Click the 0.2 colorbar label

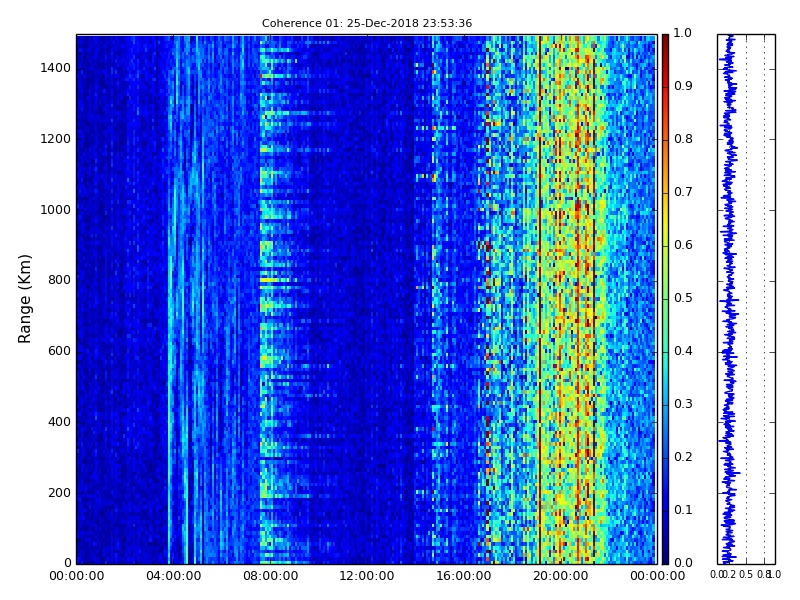683,457
